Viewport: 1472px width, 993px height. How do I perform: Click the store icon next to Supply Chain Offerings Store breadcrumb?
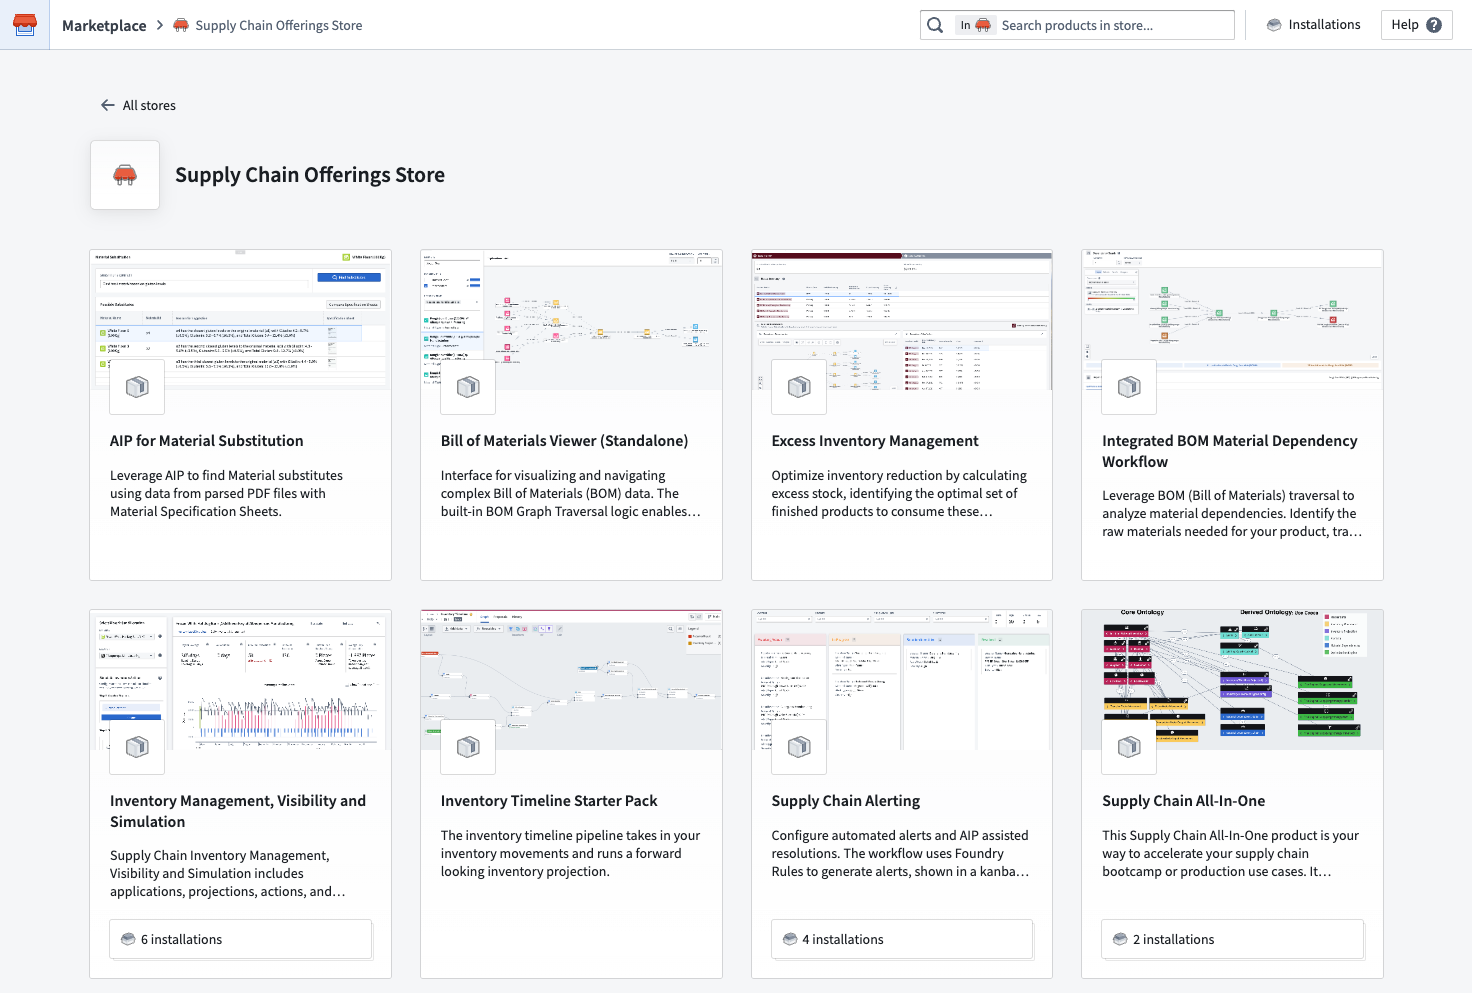[181, 25]
